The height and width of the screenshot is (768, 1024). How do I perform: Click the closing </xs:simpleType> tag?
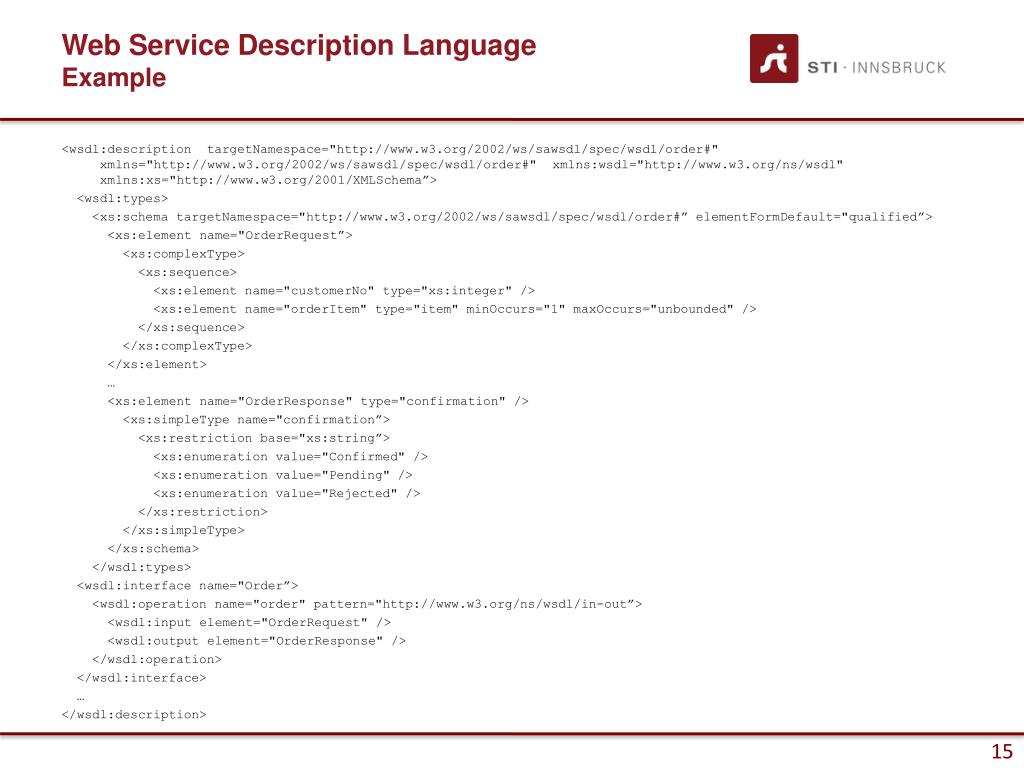pos(184,530)
